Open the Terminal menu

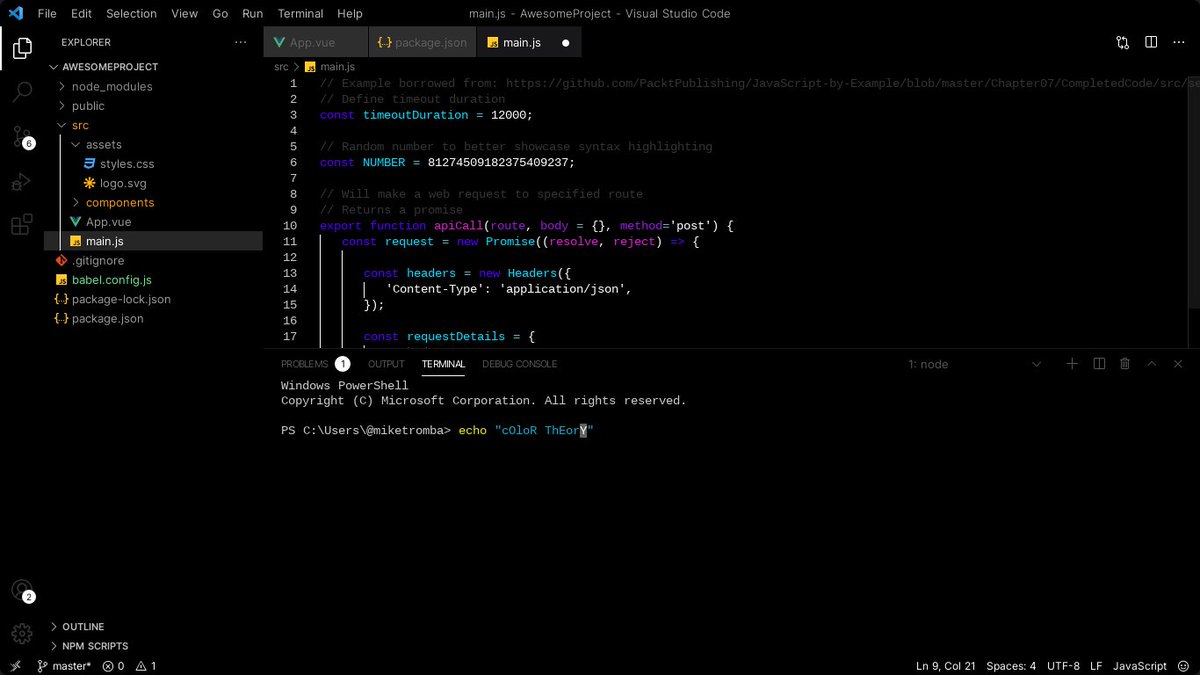(300, 14)
